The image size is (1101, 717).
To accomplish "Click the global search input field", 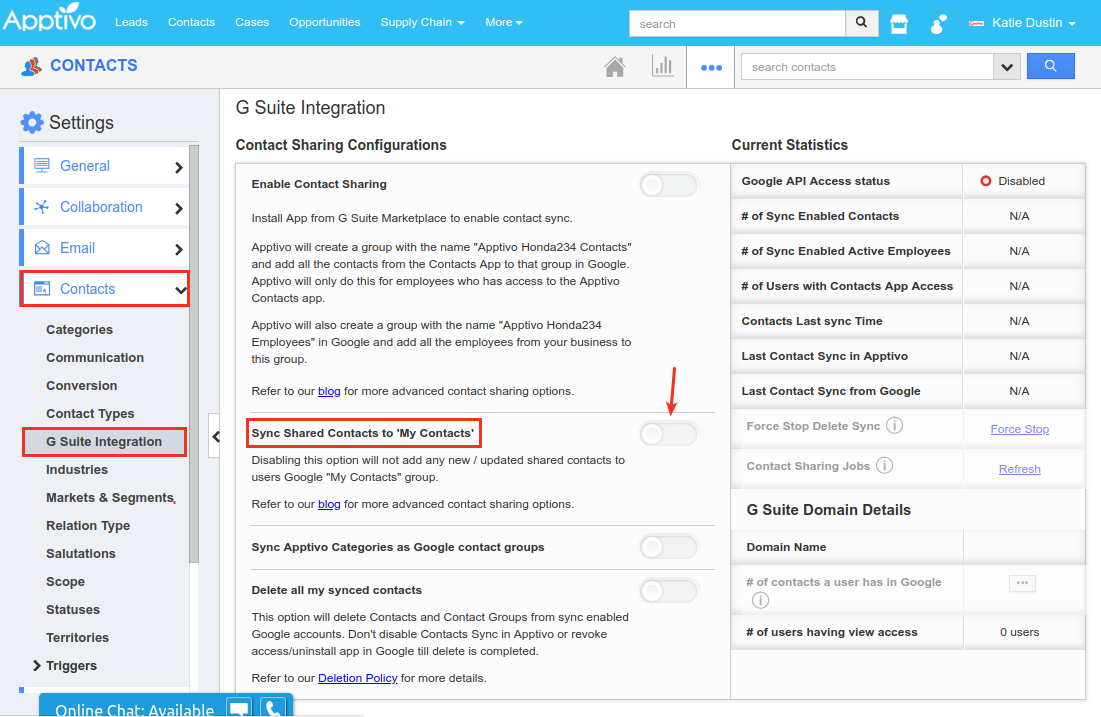I will [x=737, y=23].
